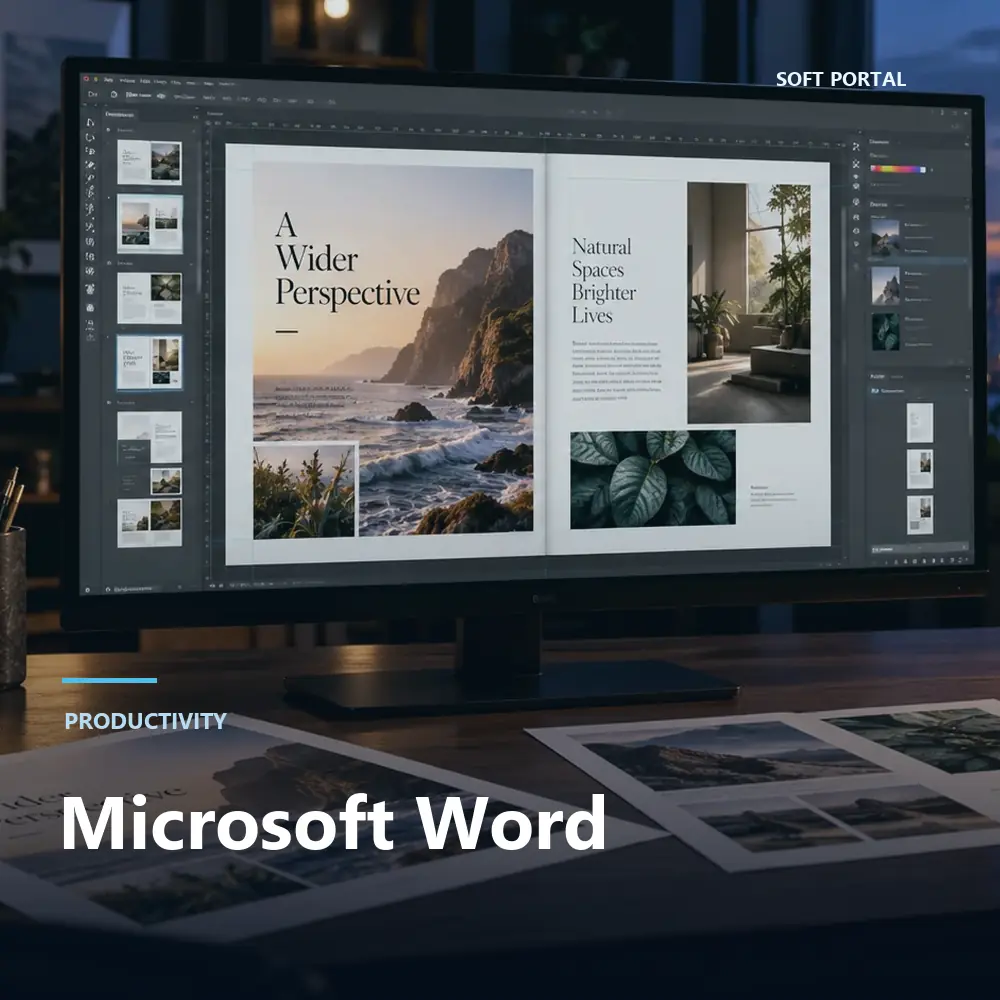
Task: Select the body paragraph under the Natural Spaces heading
Action: click(616, 371)
